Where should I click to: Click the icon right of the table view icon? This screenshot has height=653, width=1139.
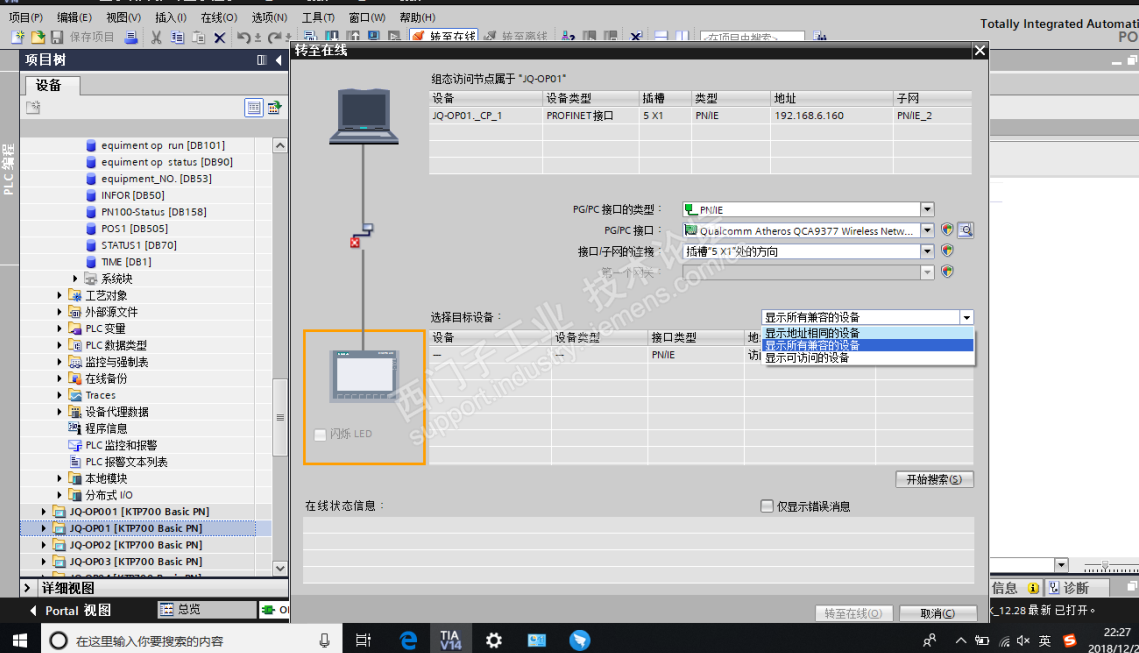coord(274,108)
